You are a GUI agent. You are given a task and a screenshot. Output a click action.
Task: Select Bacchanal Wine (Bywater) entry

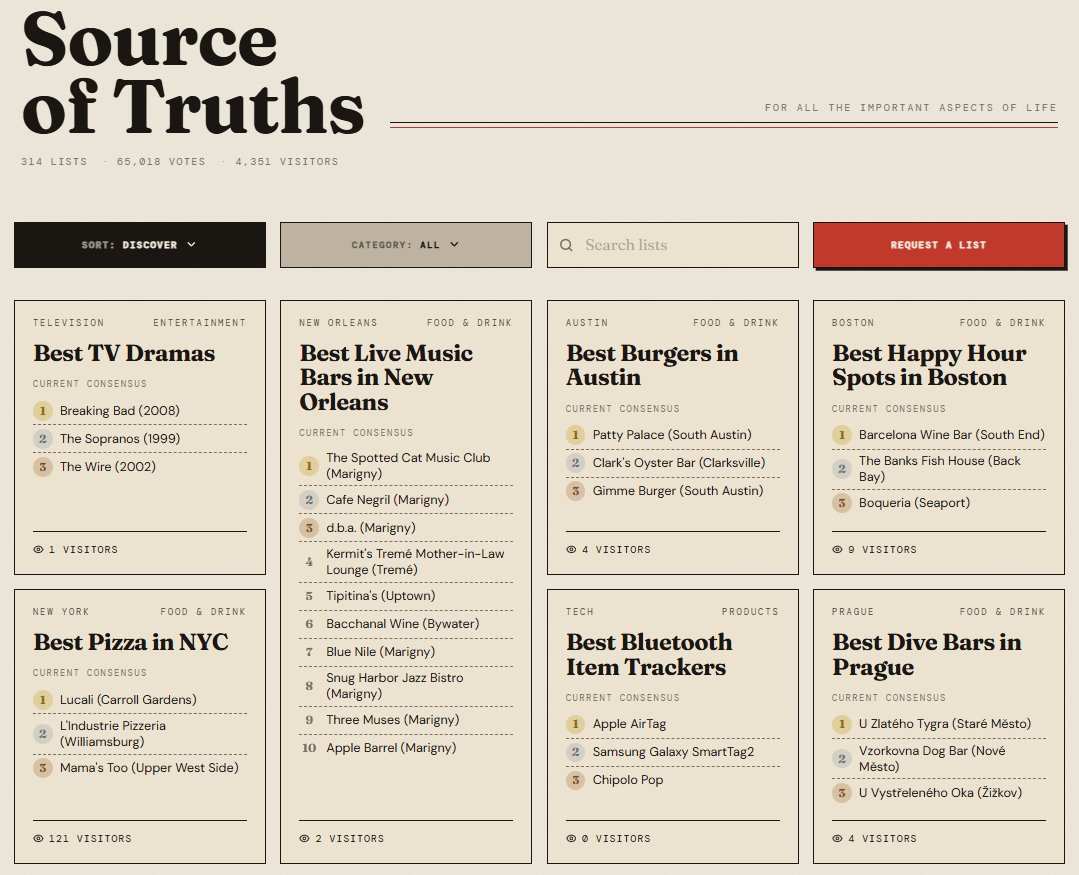pos(406,625)
